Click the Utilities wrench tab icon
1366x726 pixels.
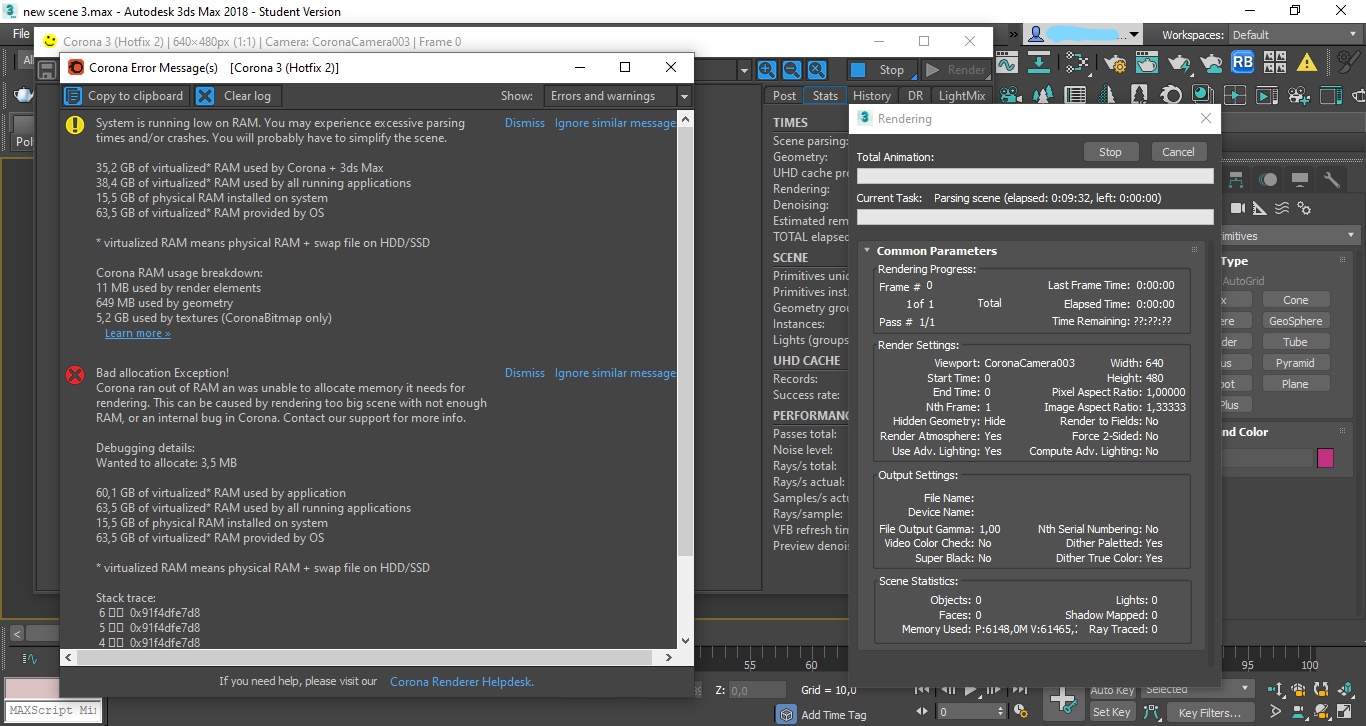(x=1331, y=180)
